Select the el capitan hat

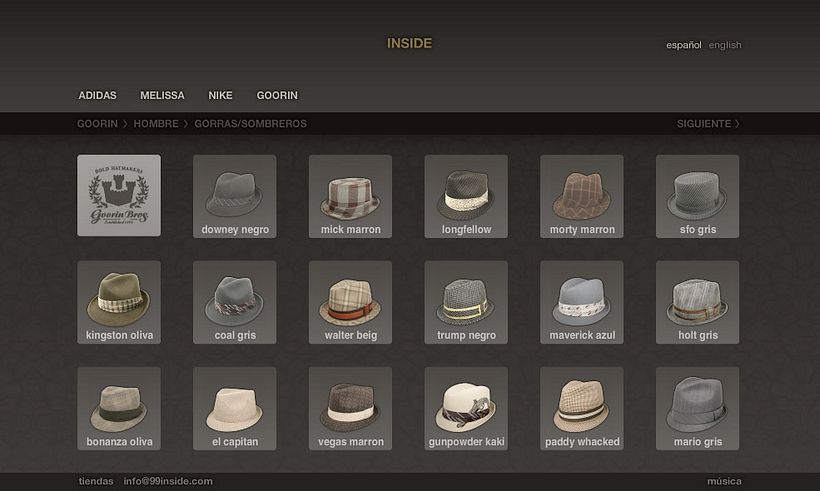coord(235,408)
